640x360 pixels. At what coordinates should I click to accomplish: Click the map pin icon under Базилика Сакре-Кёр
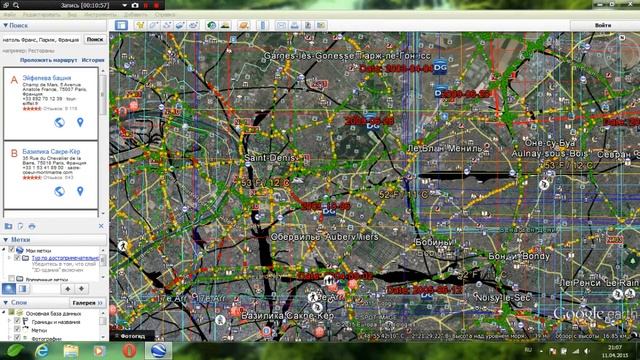[80, 191]
